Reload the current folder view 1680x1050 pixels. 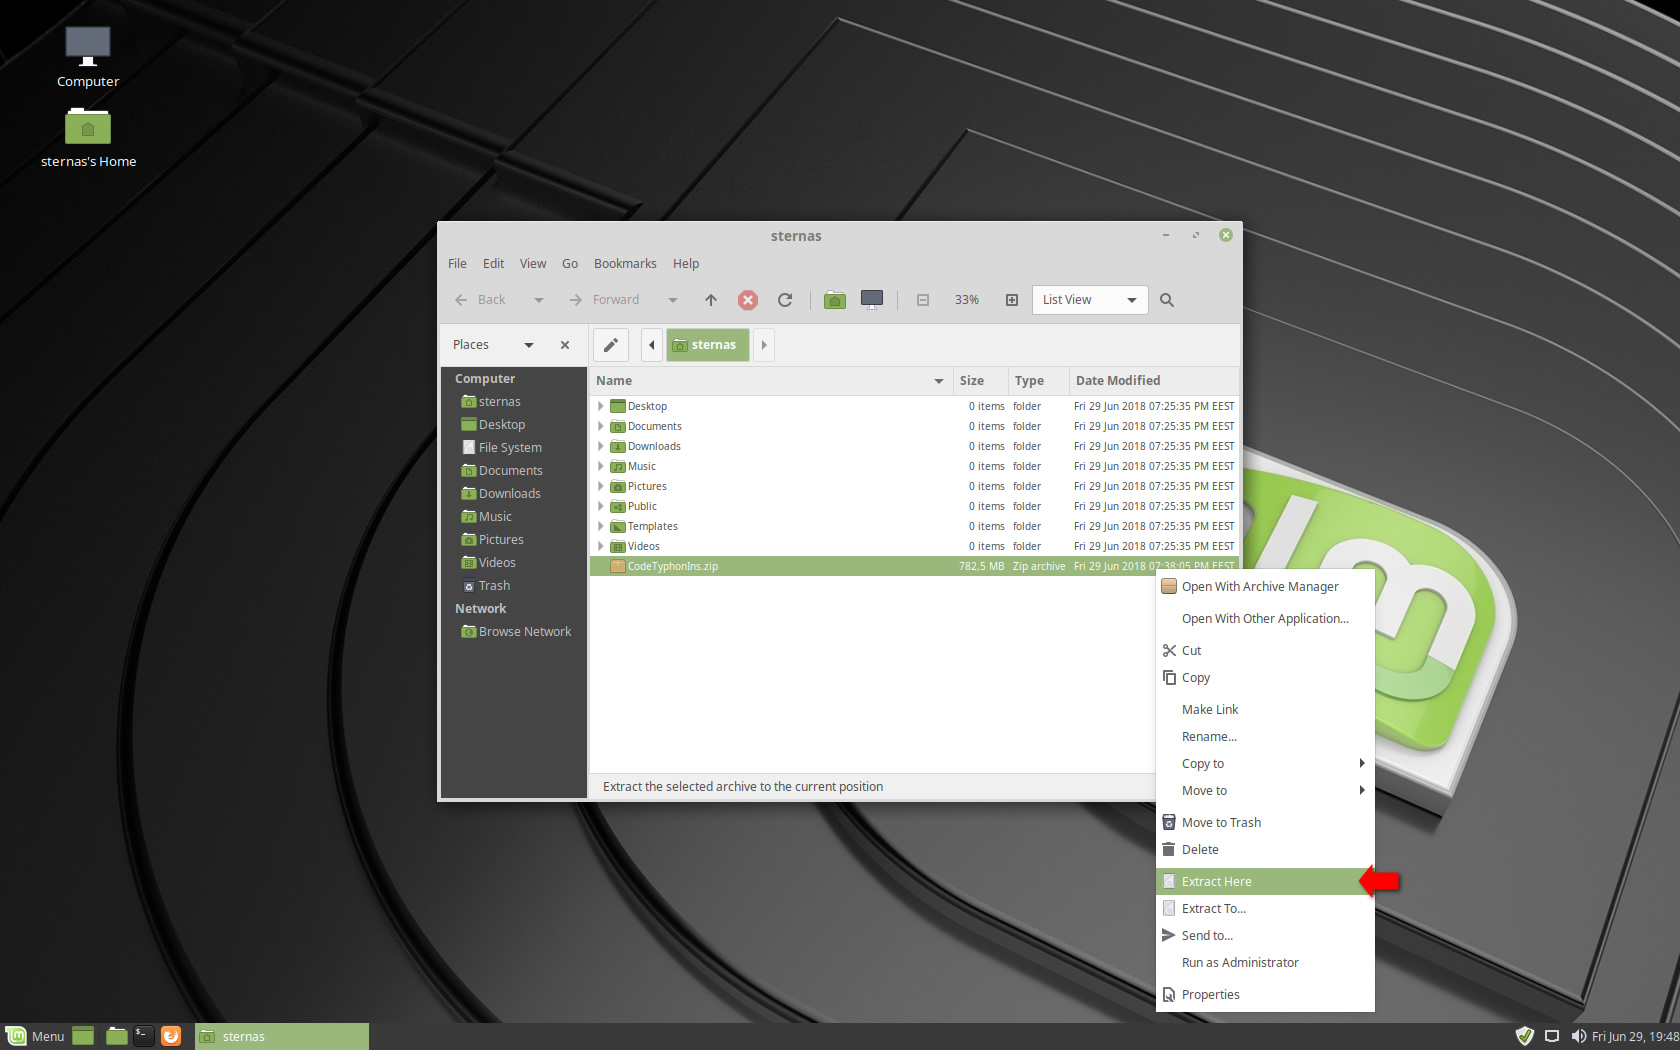click(x=785, y=300)
